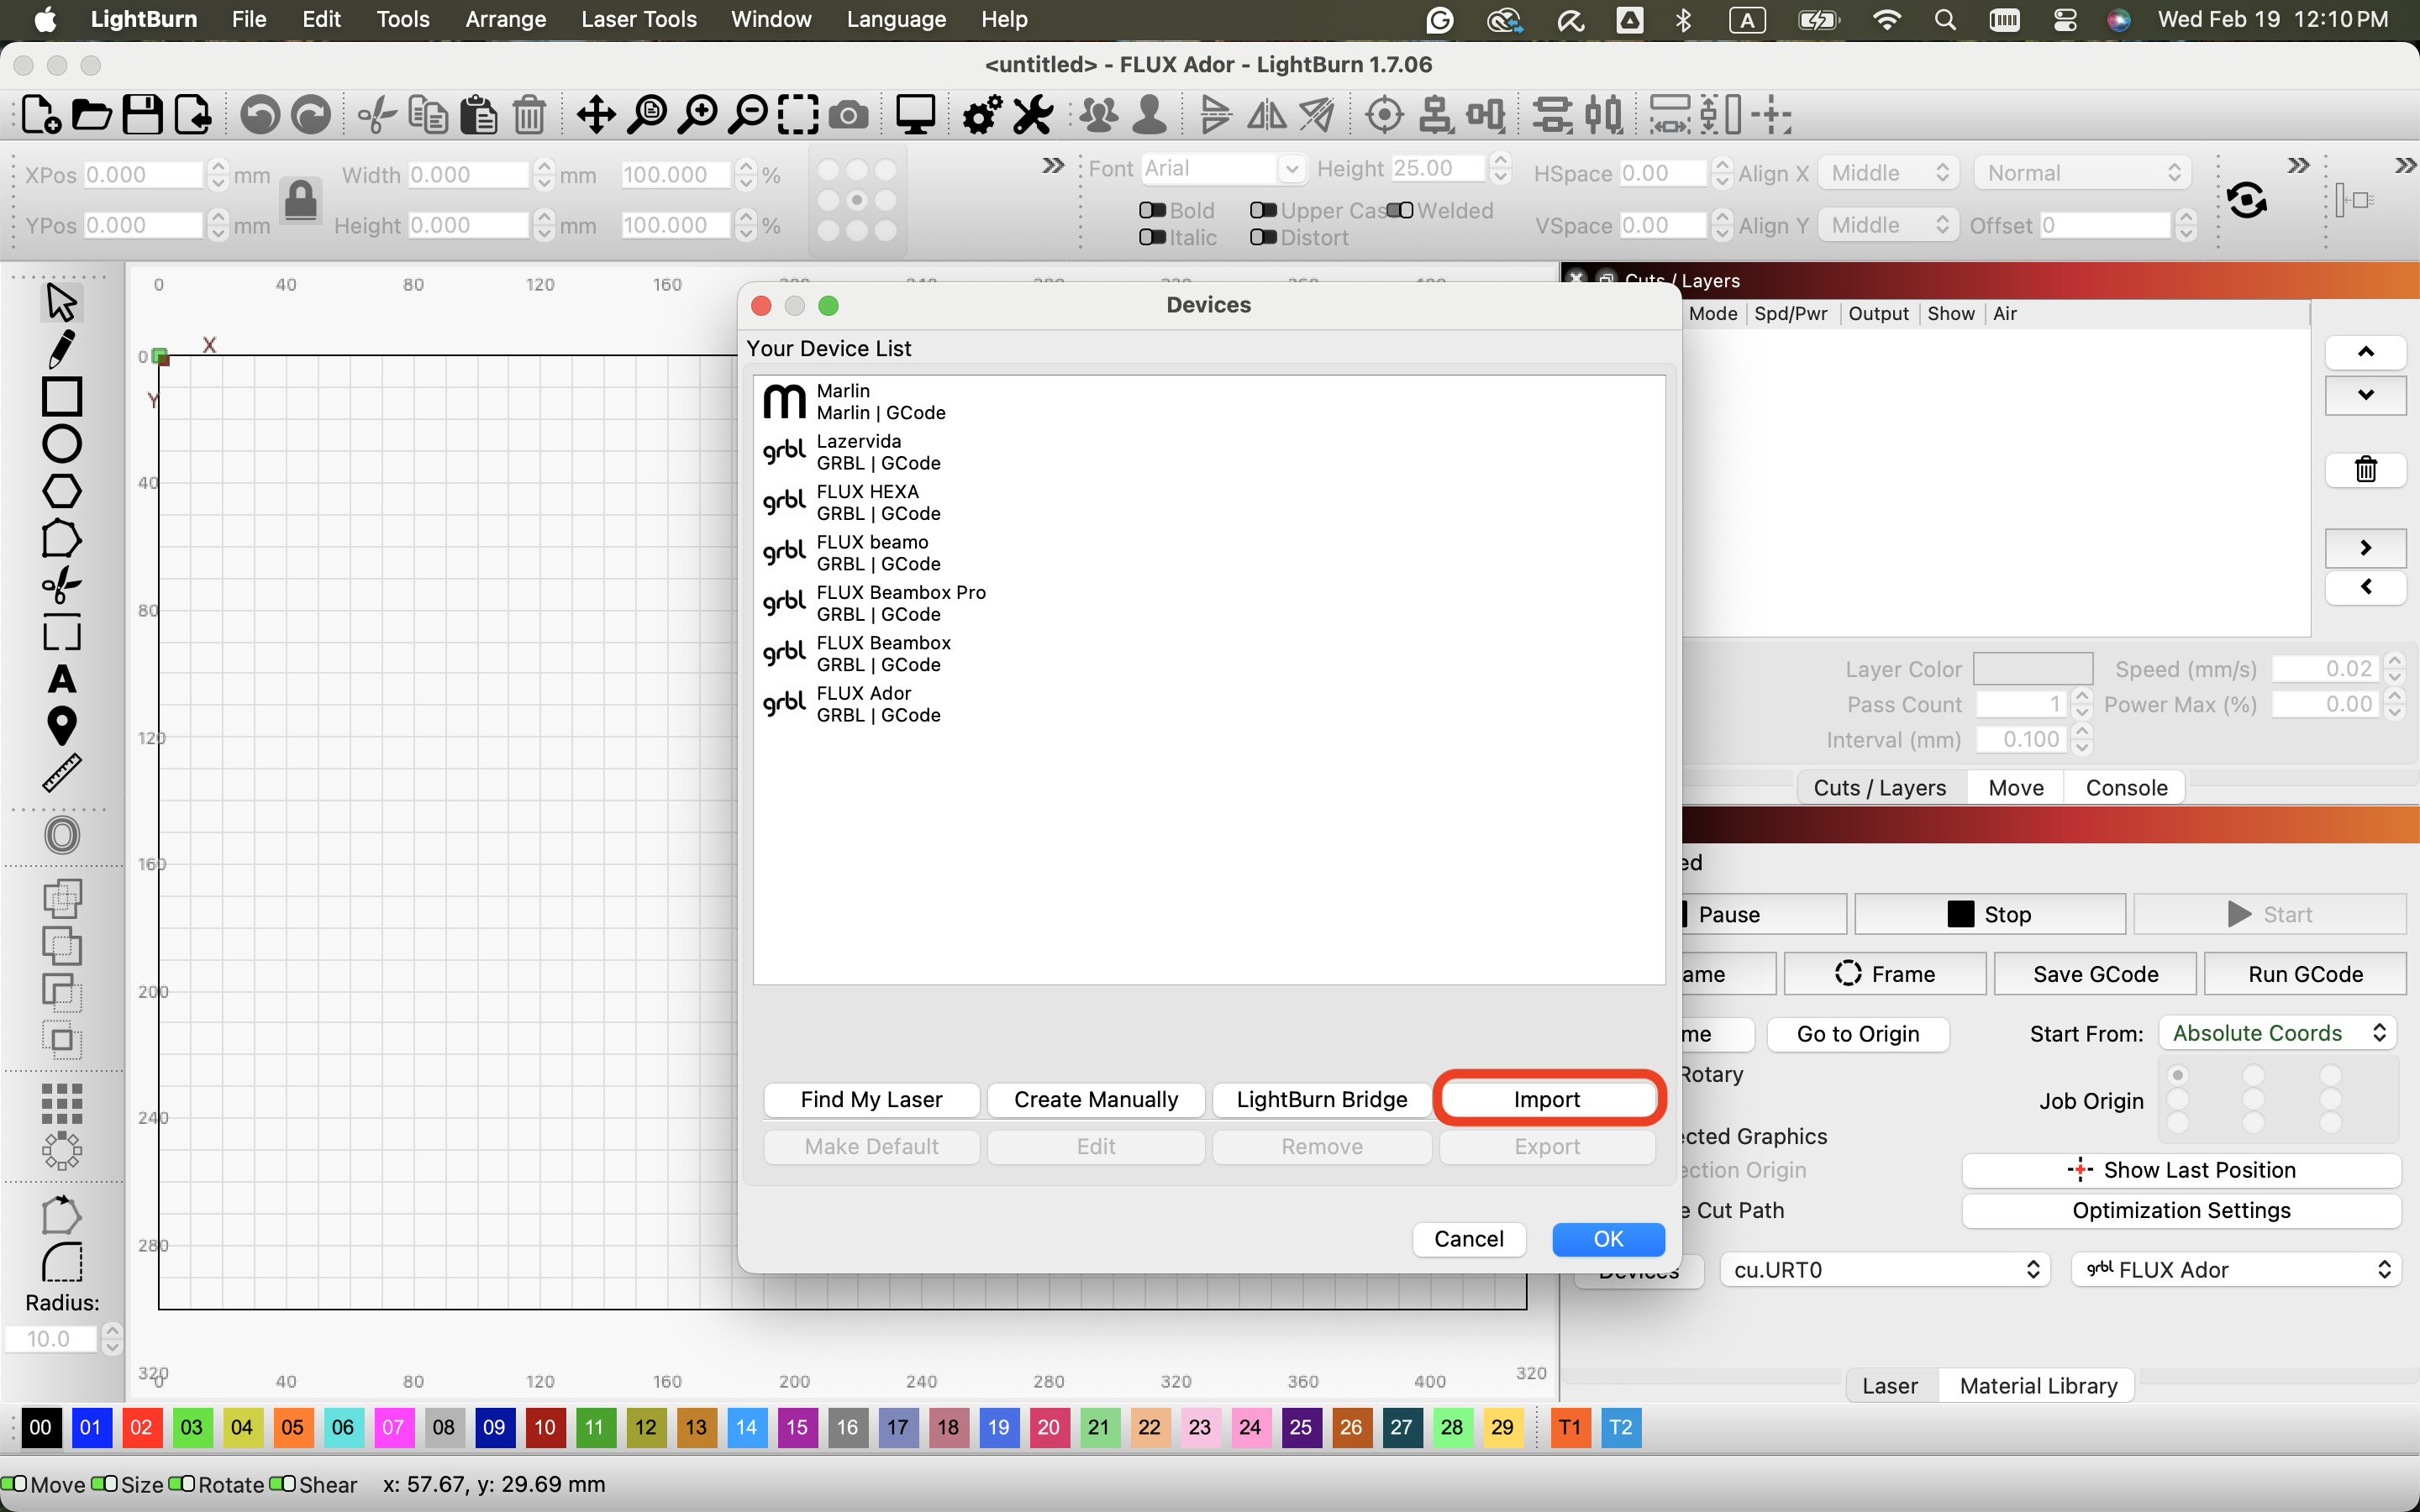Screen dimensions: 2420x1512
Task: Click the Import button in Devices
Action: click(x=1546, y=1100)
